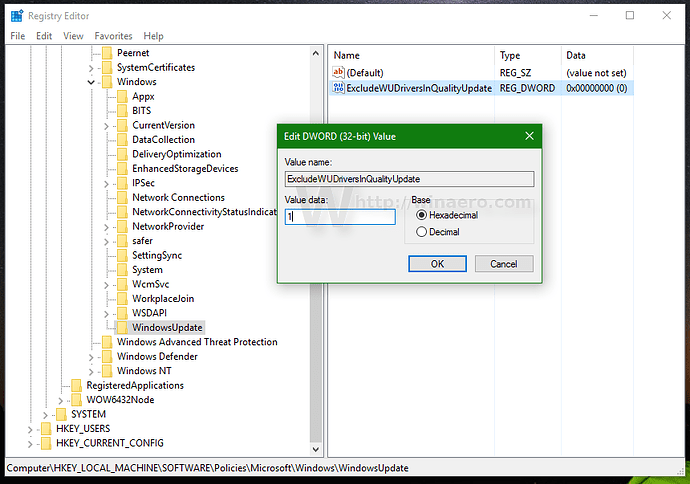The image size is (690, 484).
Task: Click the DataCollection folder icon
Action: (x=122, y=140)
